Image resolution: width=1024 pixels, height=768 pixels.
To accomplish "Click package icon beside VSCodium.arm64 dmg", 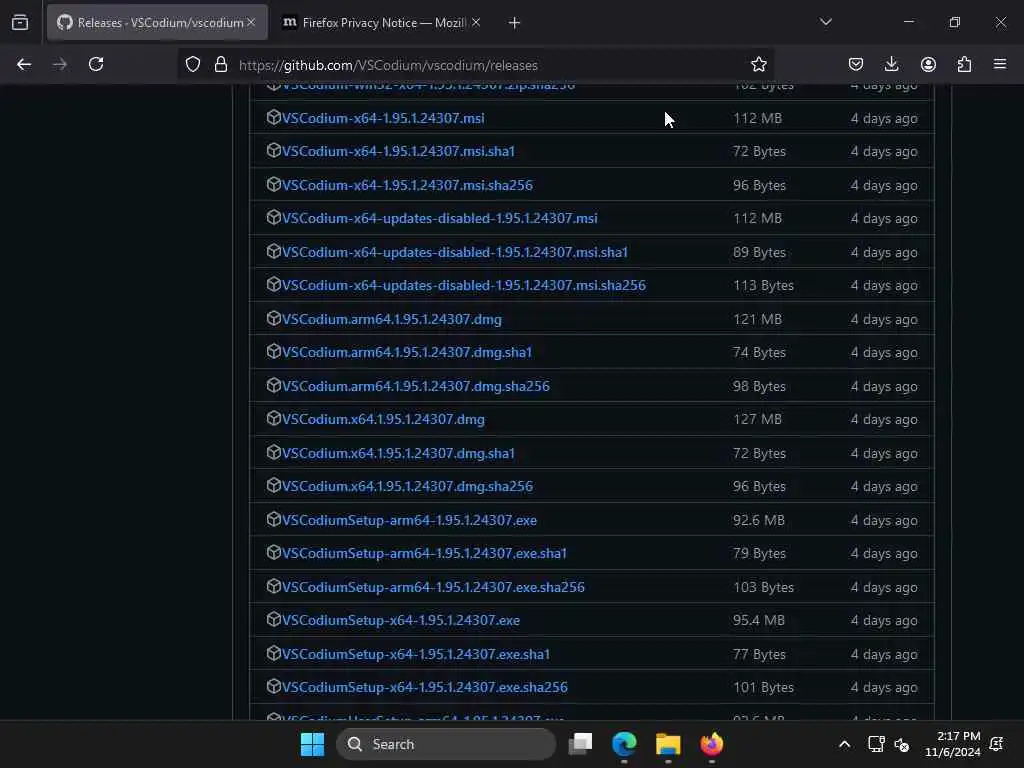I will click(274, 318).
